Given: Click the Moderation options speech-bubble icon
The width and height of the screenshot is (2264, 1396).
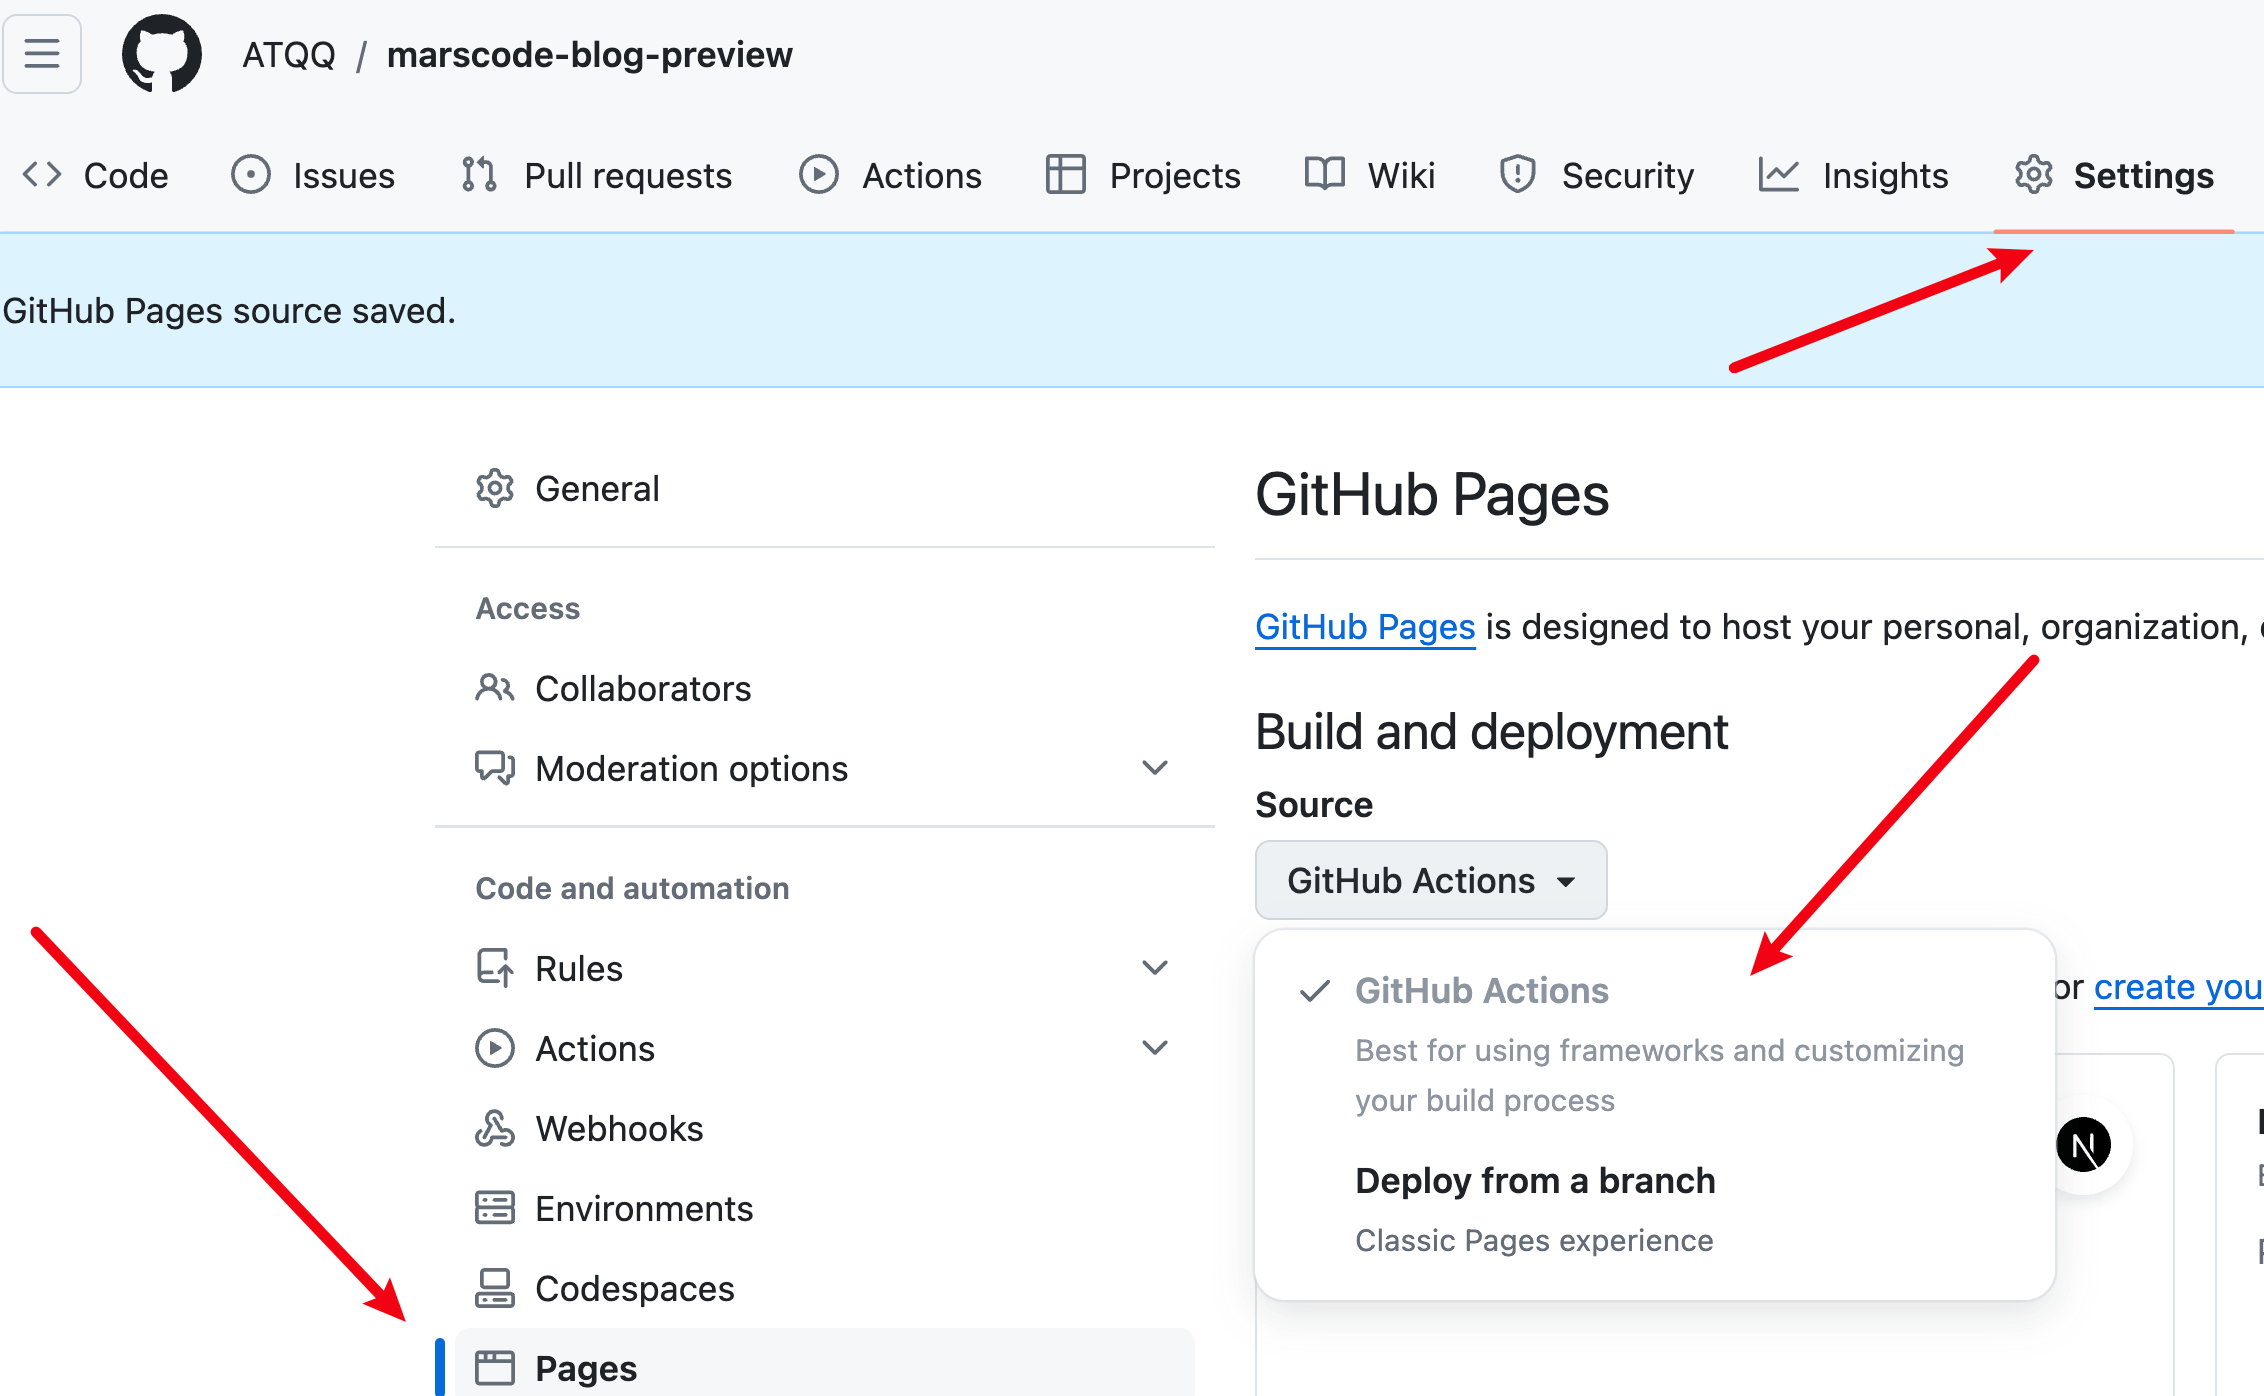Looking at the screenshot, I should pos(495,769).
